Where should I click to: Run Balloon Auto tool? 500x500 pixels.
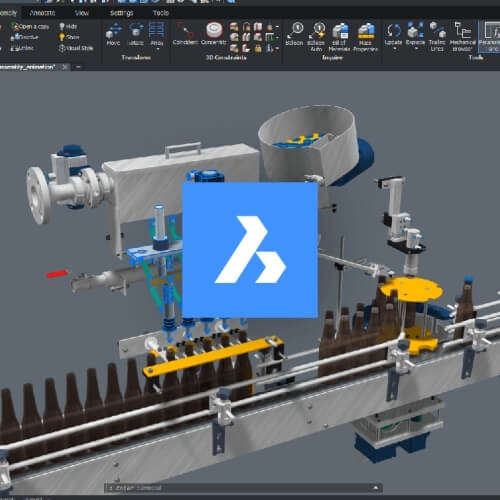(316, 37)
